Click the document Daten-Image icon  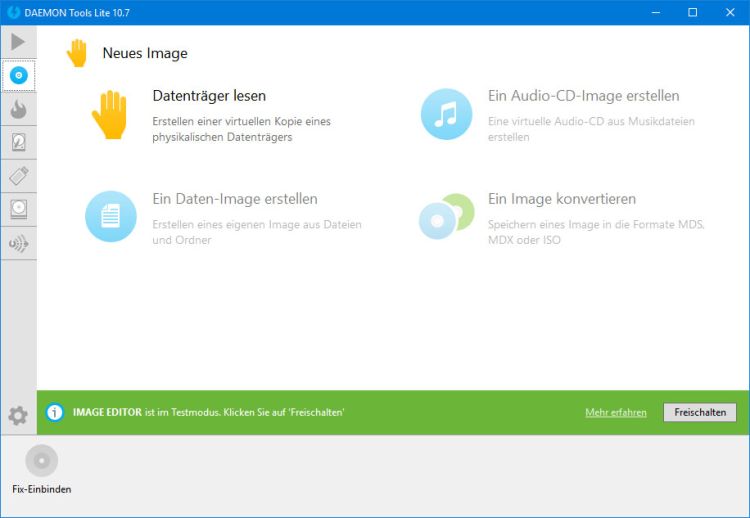[x=110, y=216]
